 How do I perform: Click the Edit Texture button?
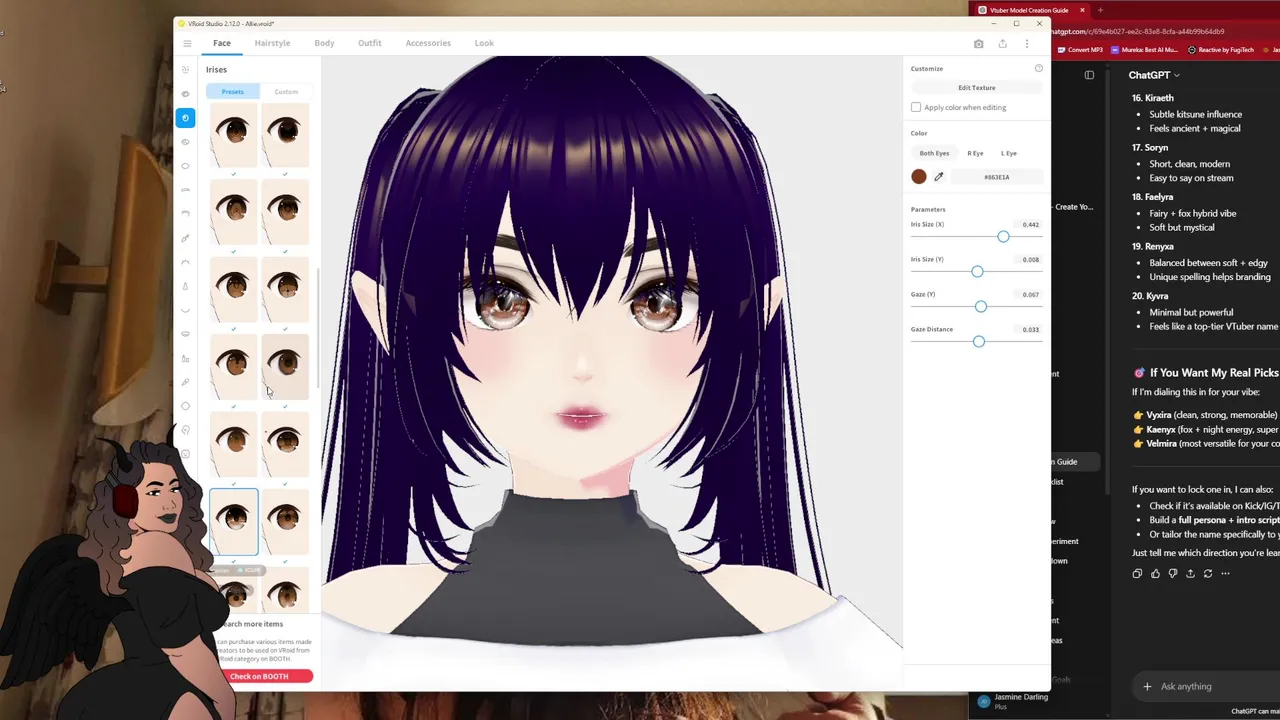(977, 88)
